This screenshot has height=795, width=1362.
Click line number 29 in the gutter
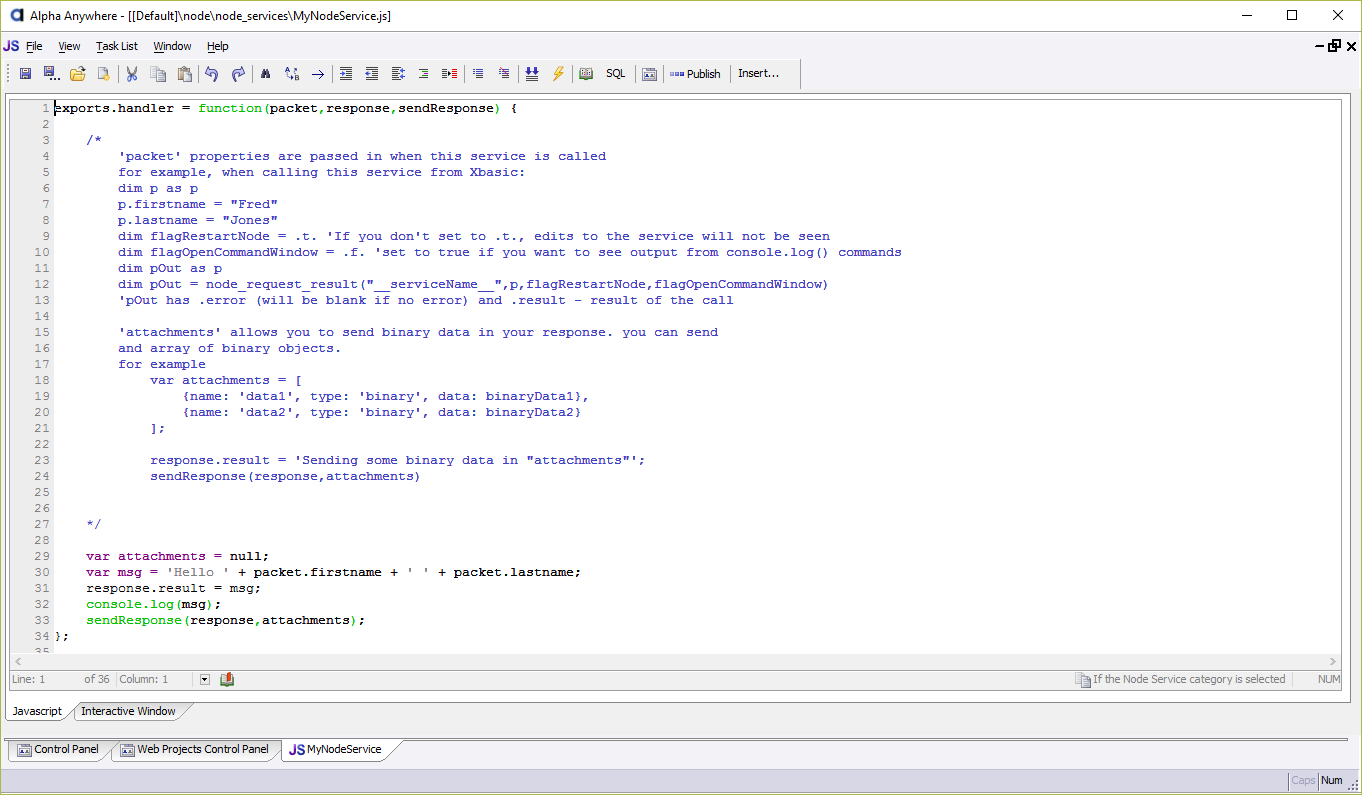pos(42,556)
